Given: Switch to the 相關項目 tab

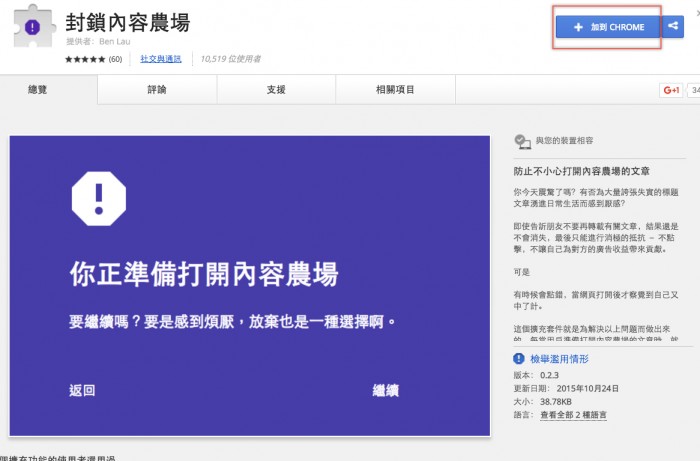Looking at the screenshot, I should 395,90.
